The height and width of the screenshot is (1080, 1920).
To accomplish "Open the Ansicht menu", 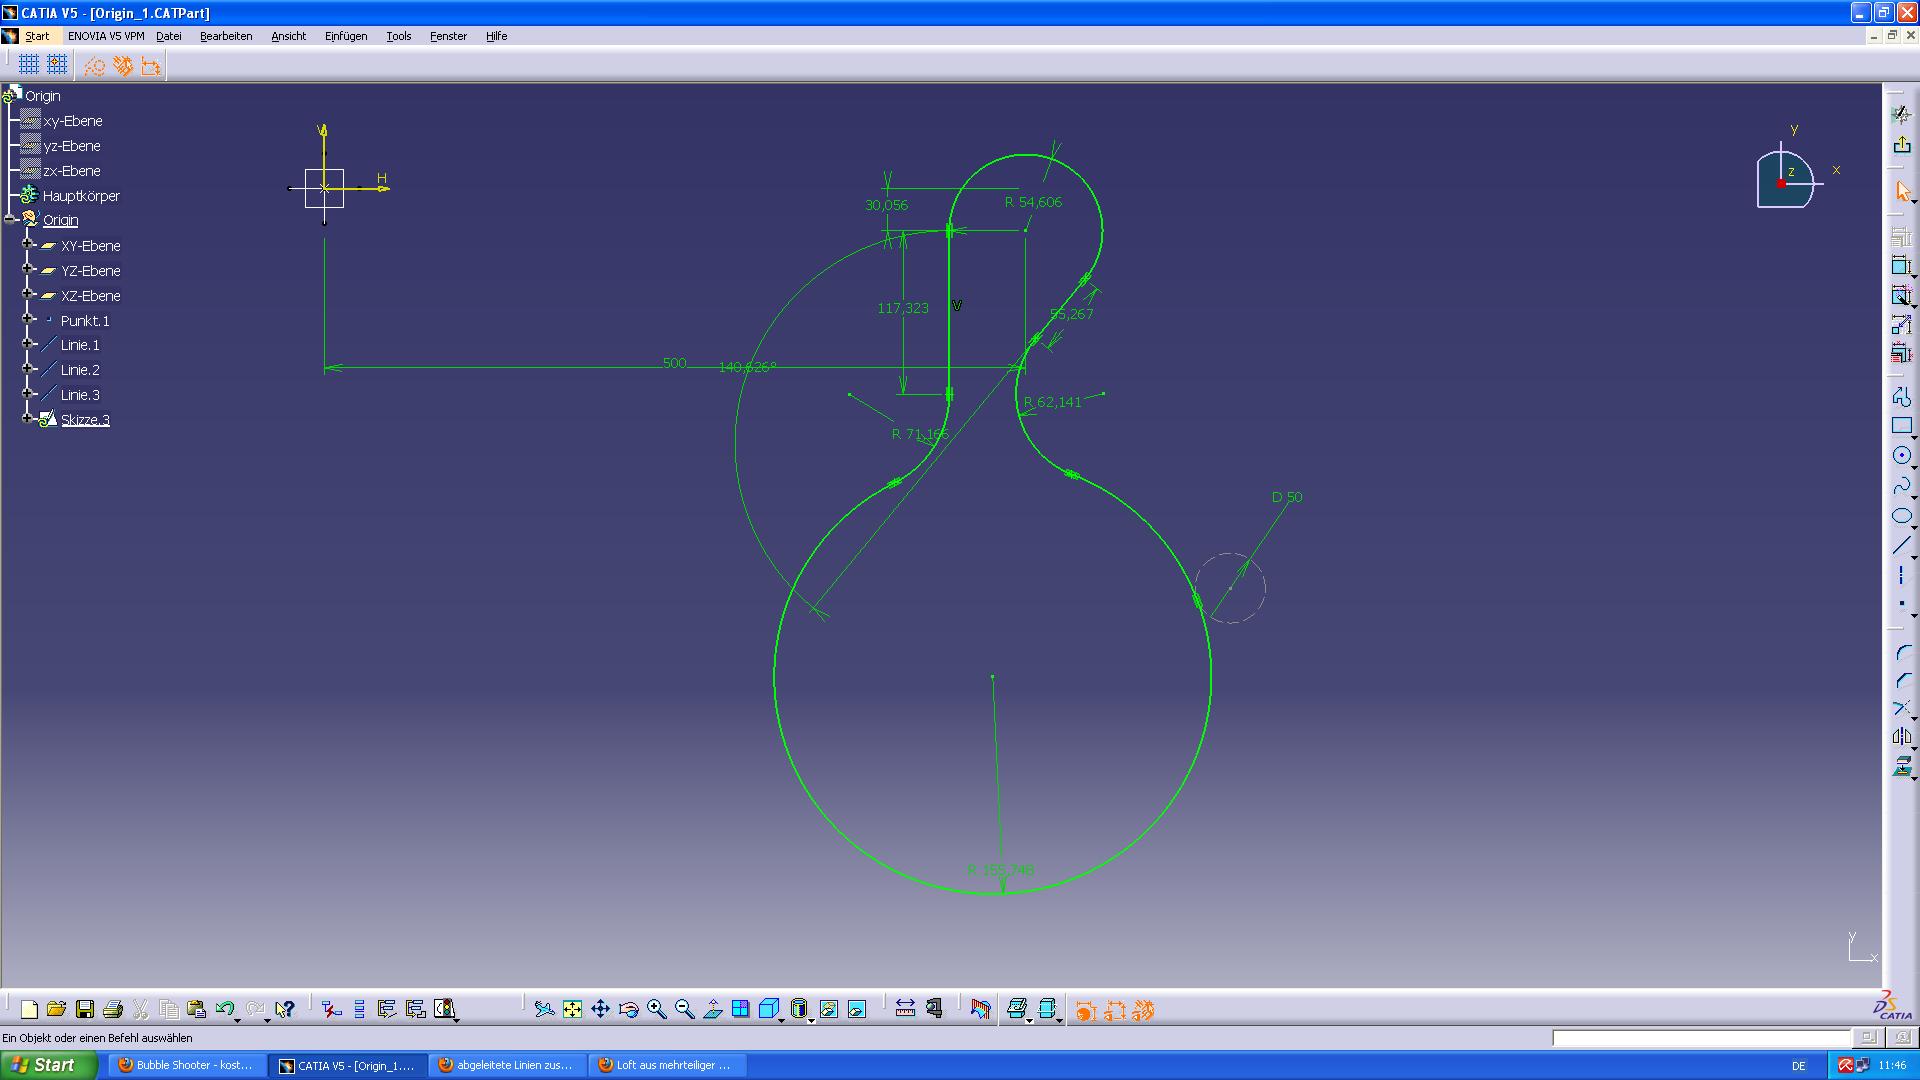I will (288, 36).
